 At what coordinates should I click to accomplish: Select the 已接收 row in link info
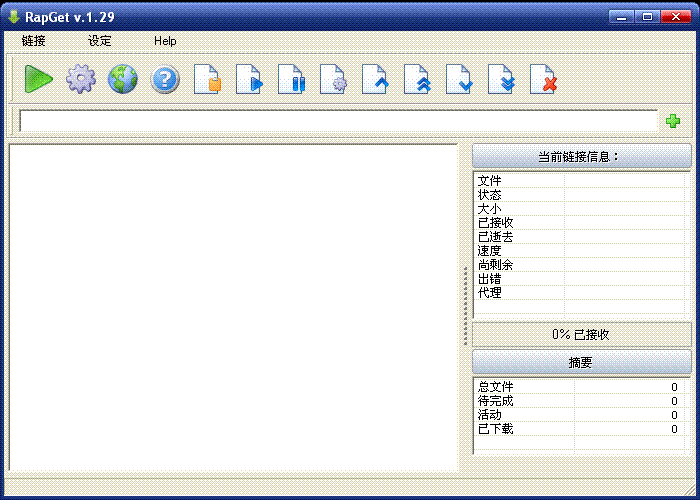pyautogui.click(x=579, y=222)
